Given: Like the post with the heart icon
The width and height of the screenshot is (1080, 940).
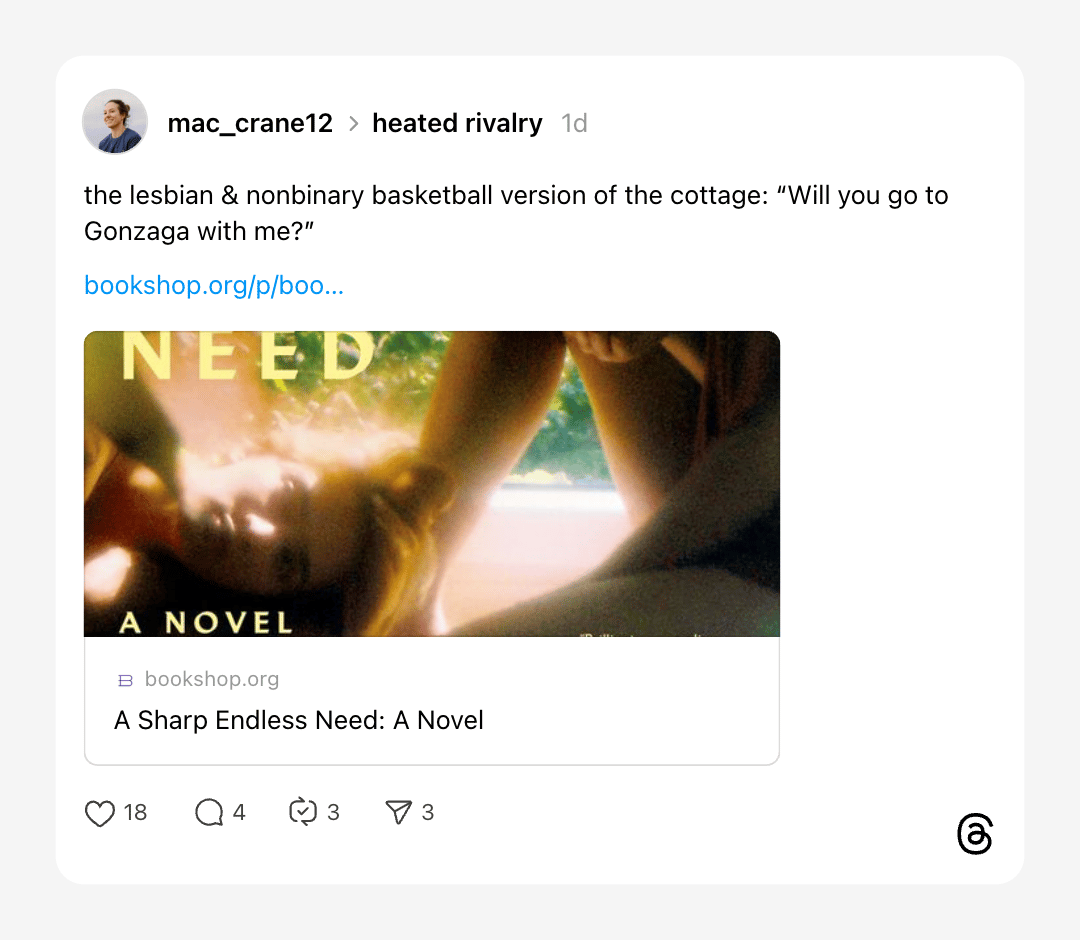Looking at the screenshot, I should tap(100, 813).
